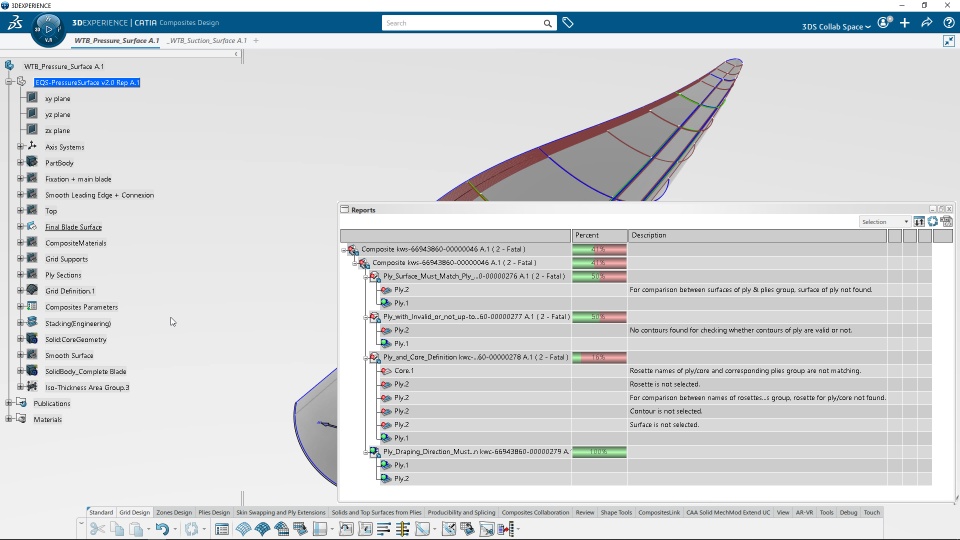Image resolution: width=960 pixels, height=540 pixels.
Task: Click the Share arrow icon in top bar
Action: tap(926, 23)
